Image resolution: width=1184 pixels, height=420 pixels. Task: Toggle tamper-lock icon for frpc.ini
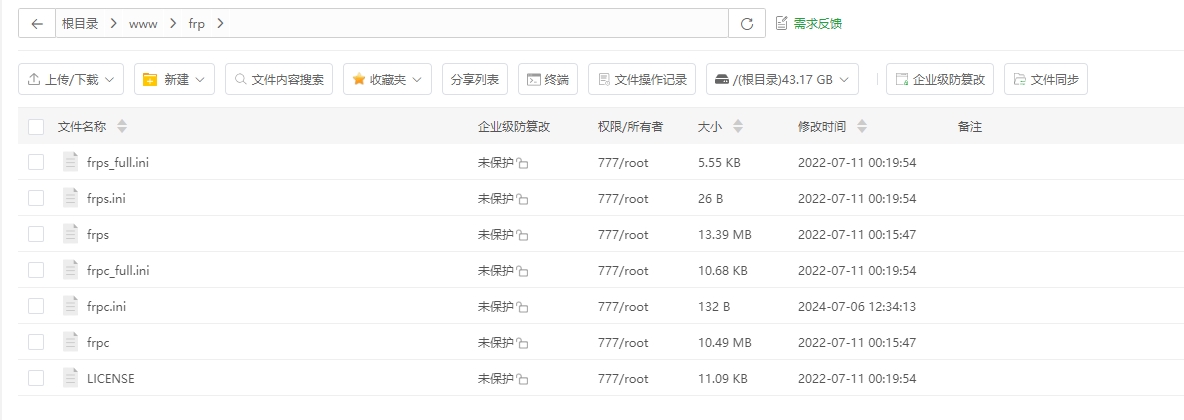[x=523, y=307]
